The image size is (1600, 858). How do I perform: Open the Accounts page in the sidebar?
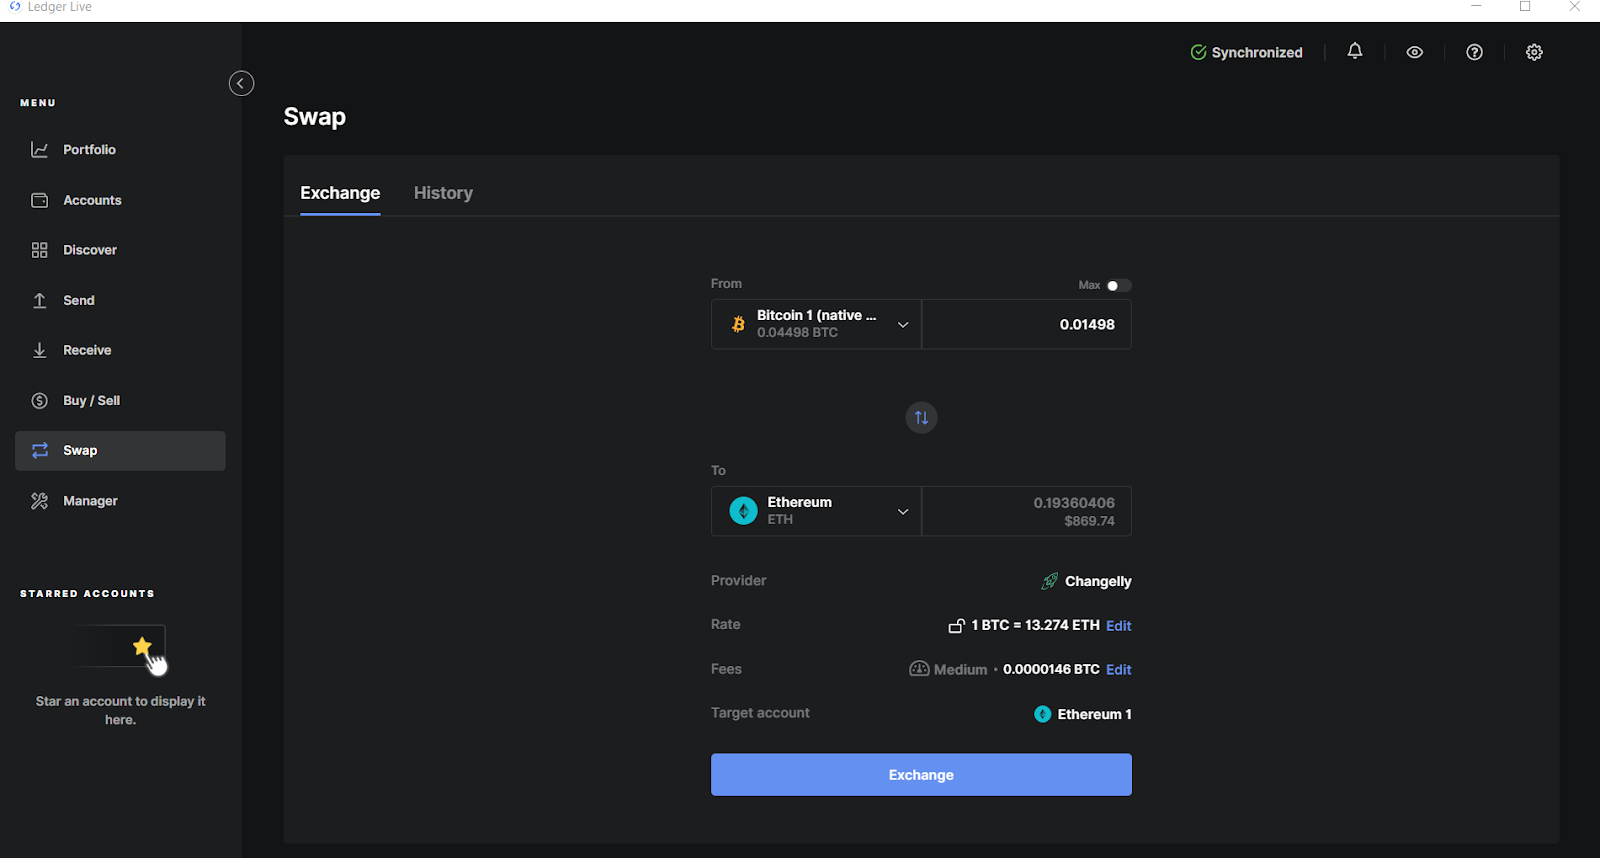[x=92, y=200]
